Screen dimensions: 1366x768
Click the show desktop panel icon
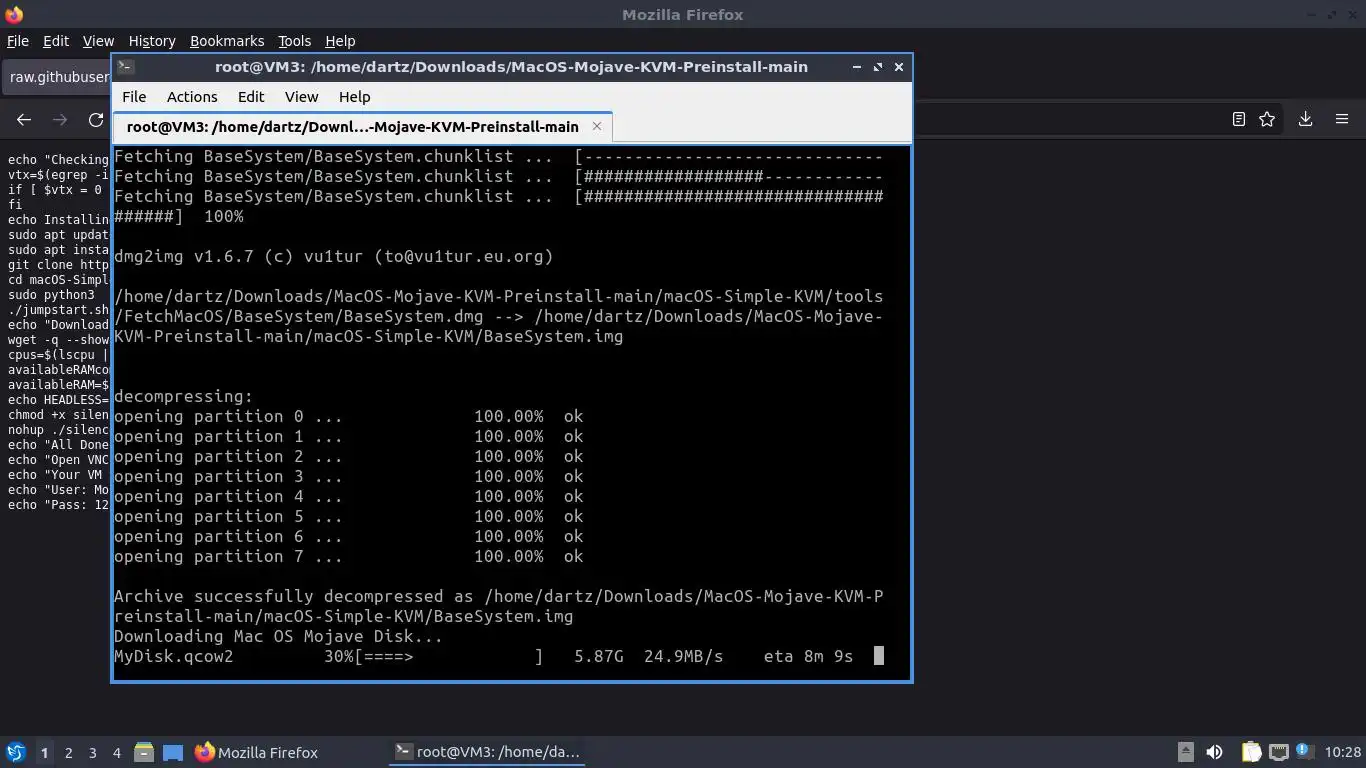click(173, 752)
